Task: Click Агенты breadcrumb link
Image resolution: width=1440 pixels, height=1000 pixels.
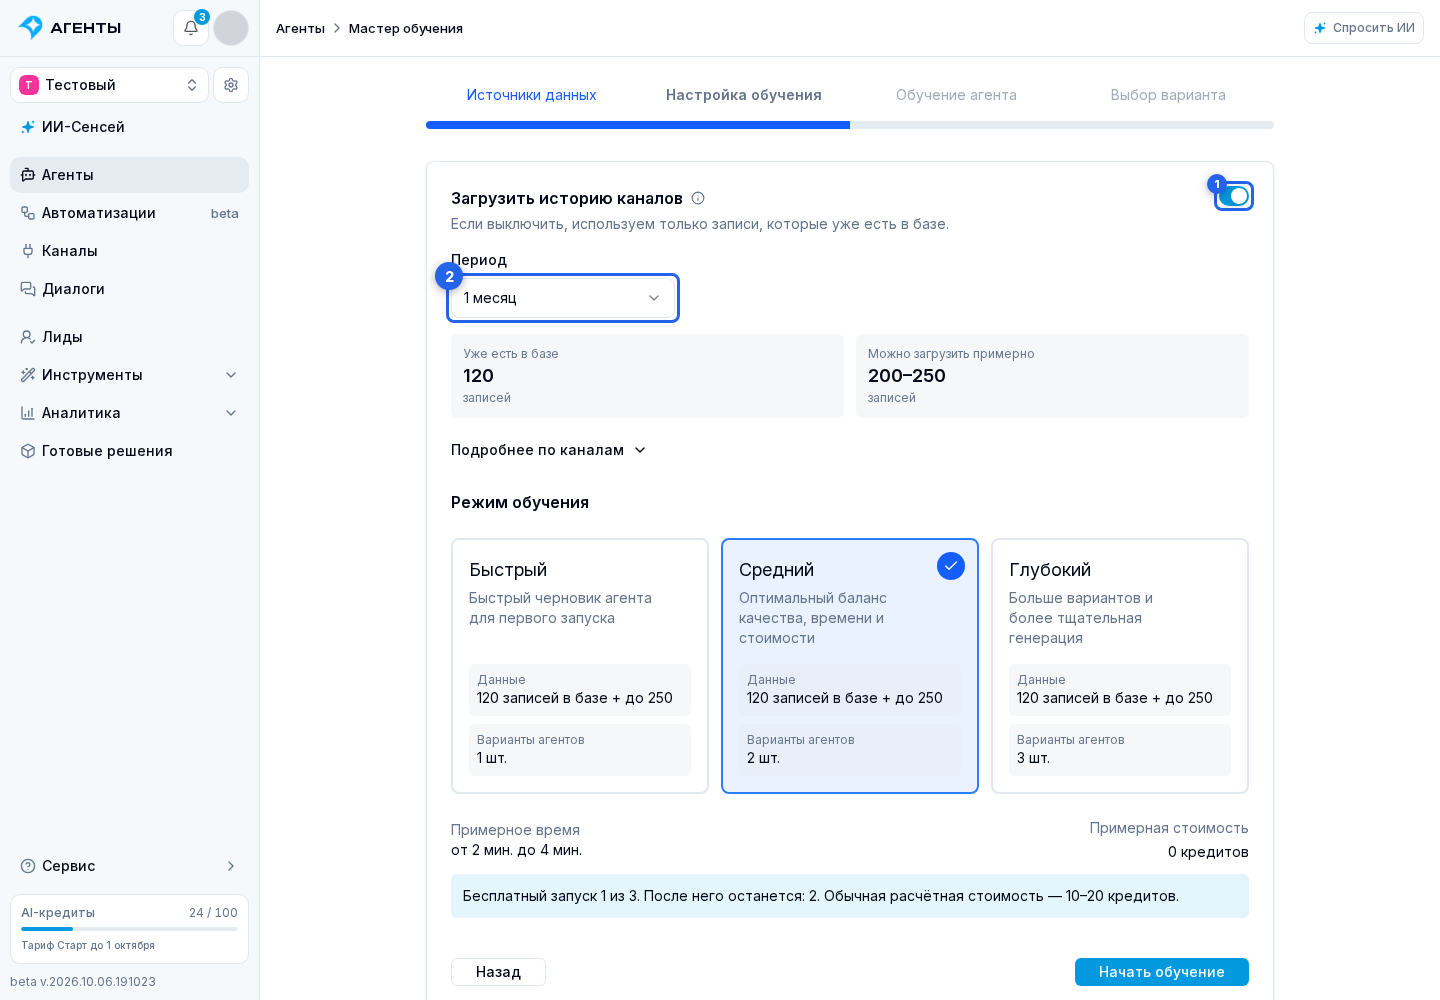Action: [300, 28]
